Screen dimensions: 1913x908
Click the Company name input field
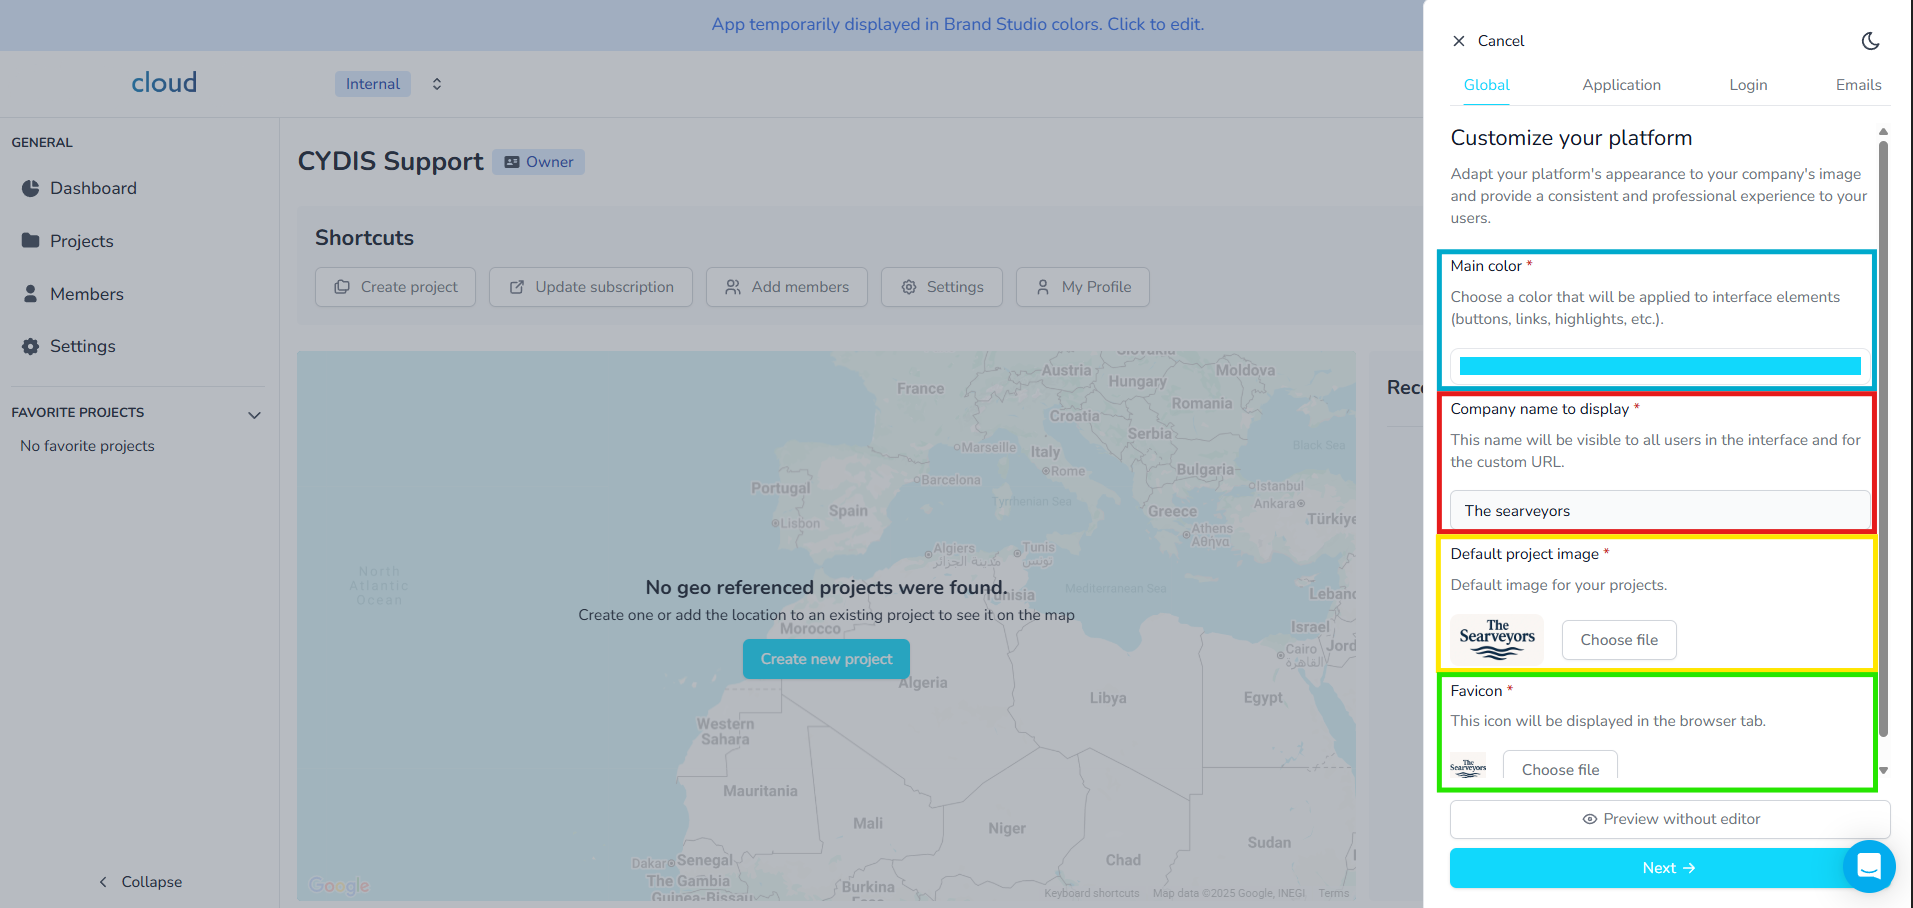(1660, 511)
